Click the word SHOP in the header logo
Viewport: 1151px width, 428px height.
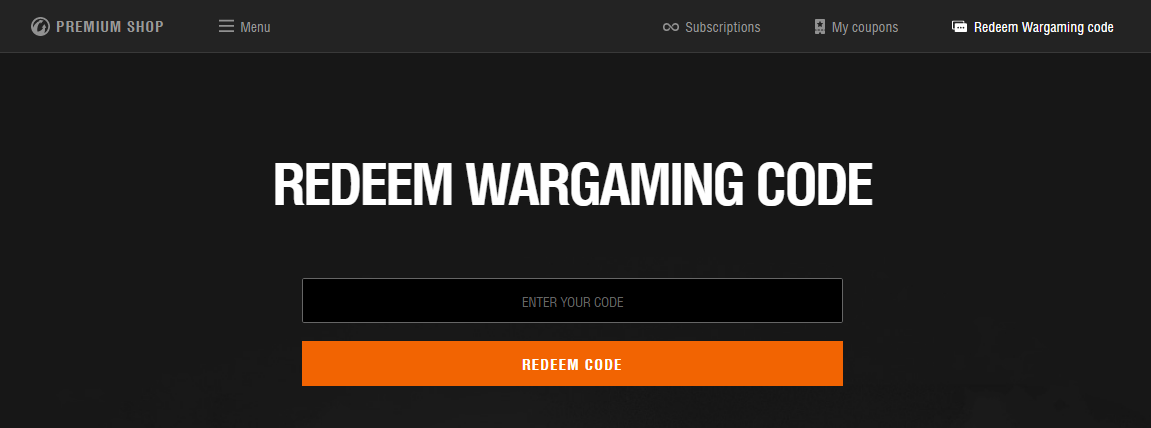pos(144,27)
